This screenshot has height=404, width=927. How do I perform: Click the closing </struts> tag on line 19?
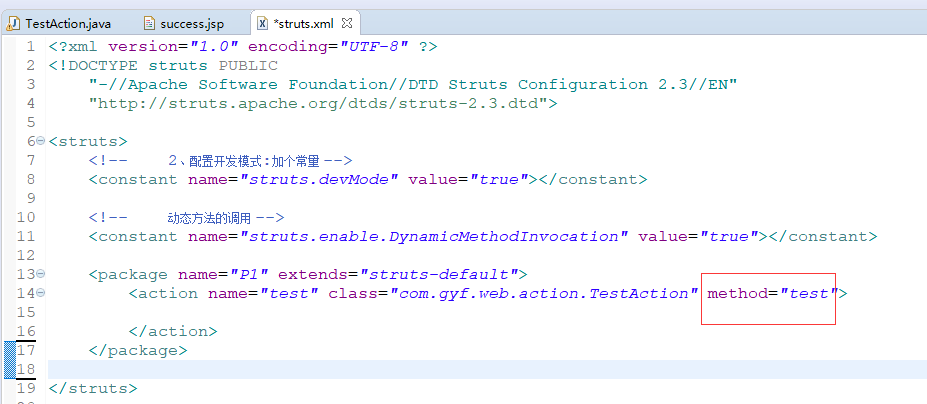tap(93, 389)
